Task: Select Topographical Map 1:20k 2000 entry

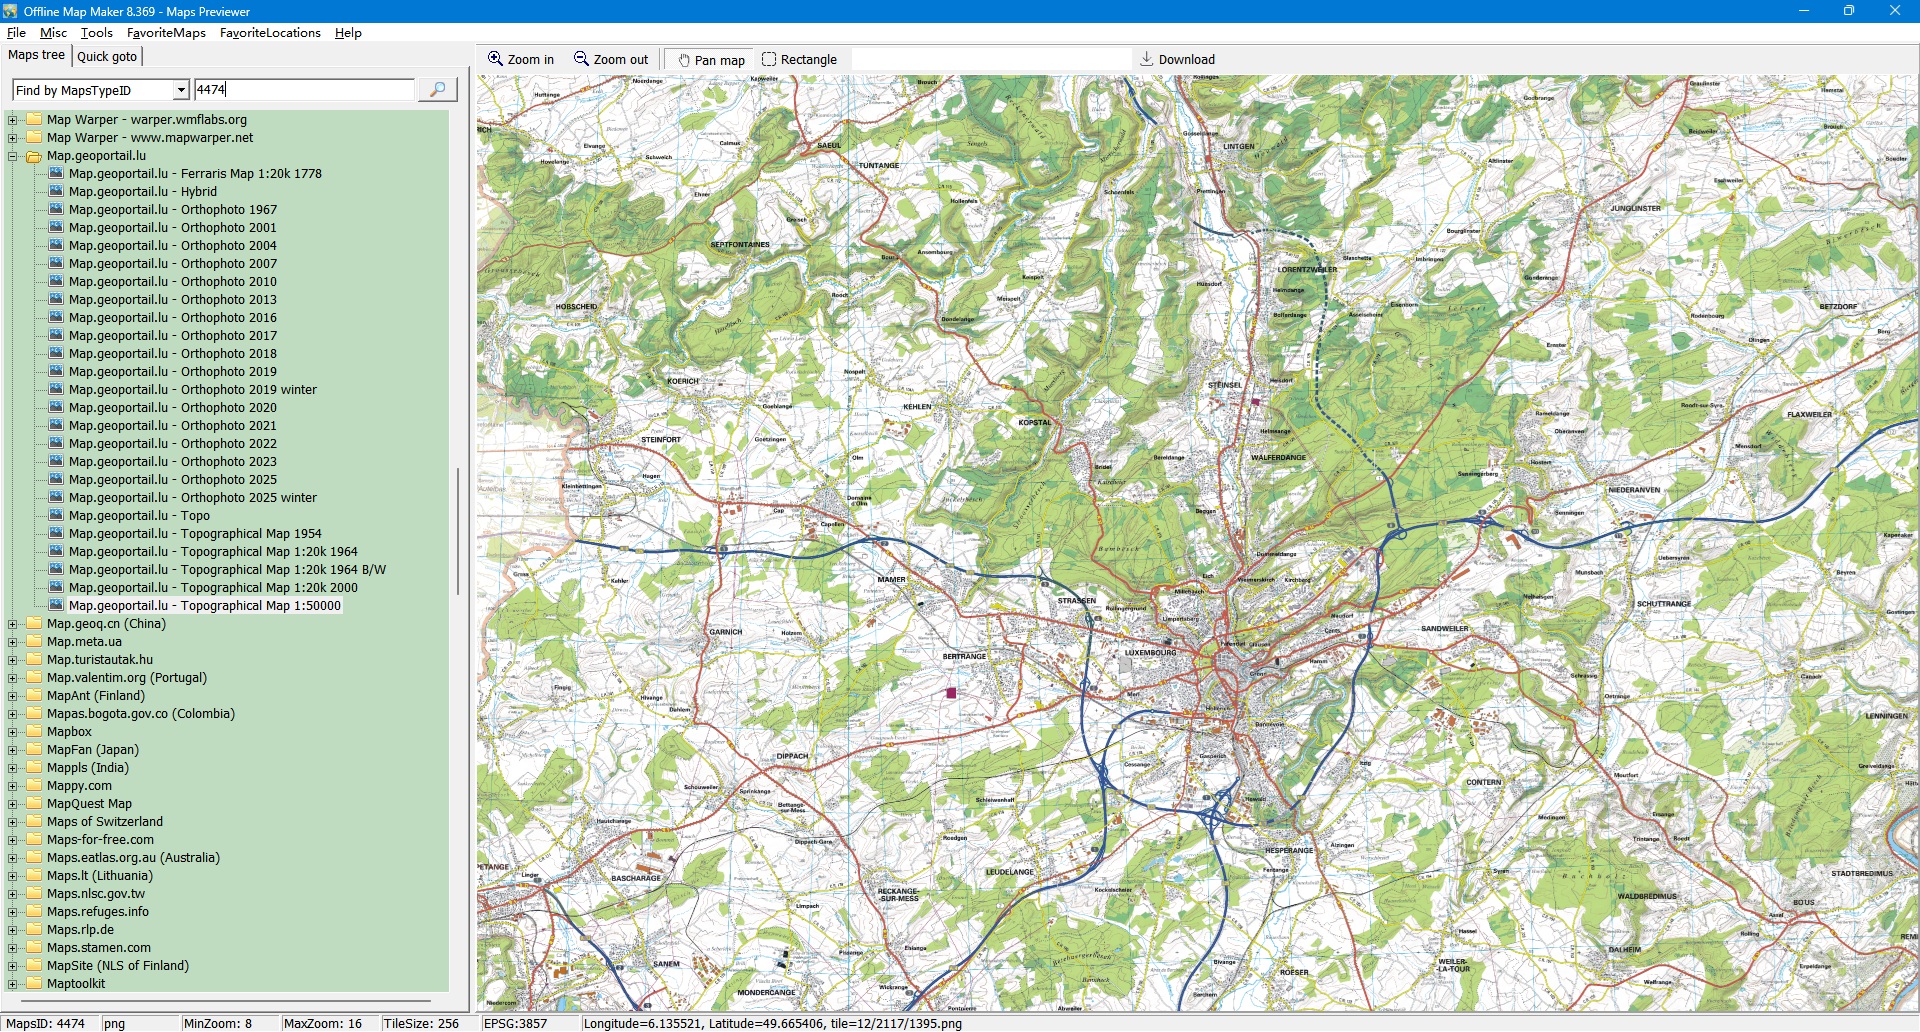Action: [213, 588]
